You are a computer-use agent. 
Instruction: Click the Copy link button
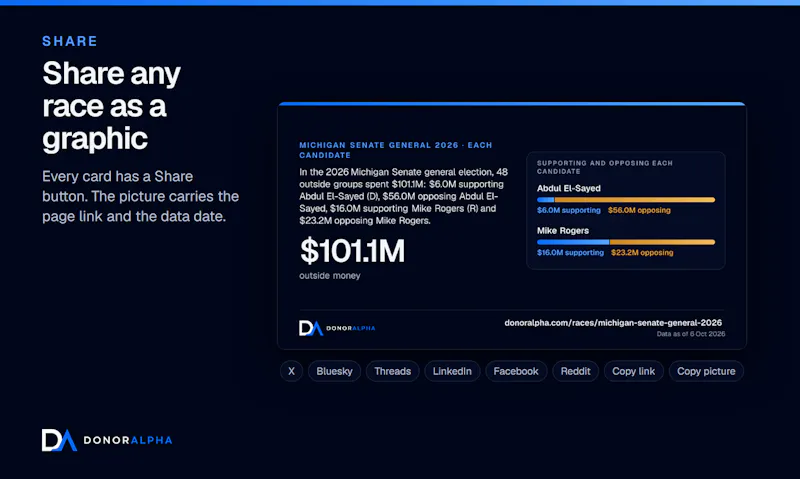coord(633,371)
